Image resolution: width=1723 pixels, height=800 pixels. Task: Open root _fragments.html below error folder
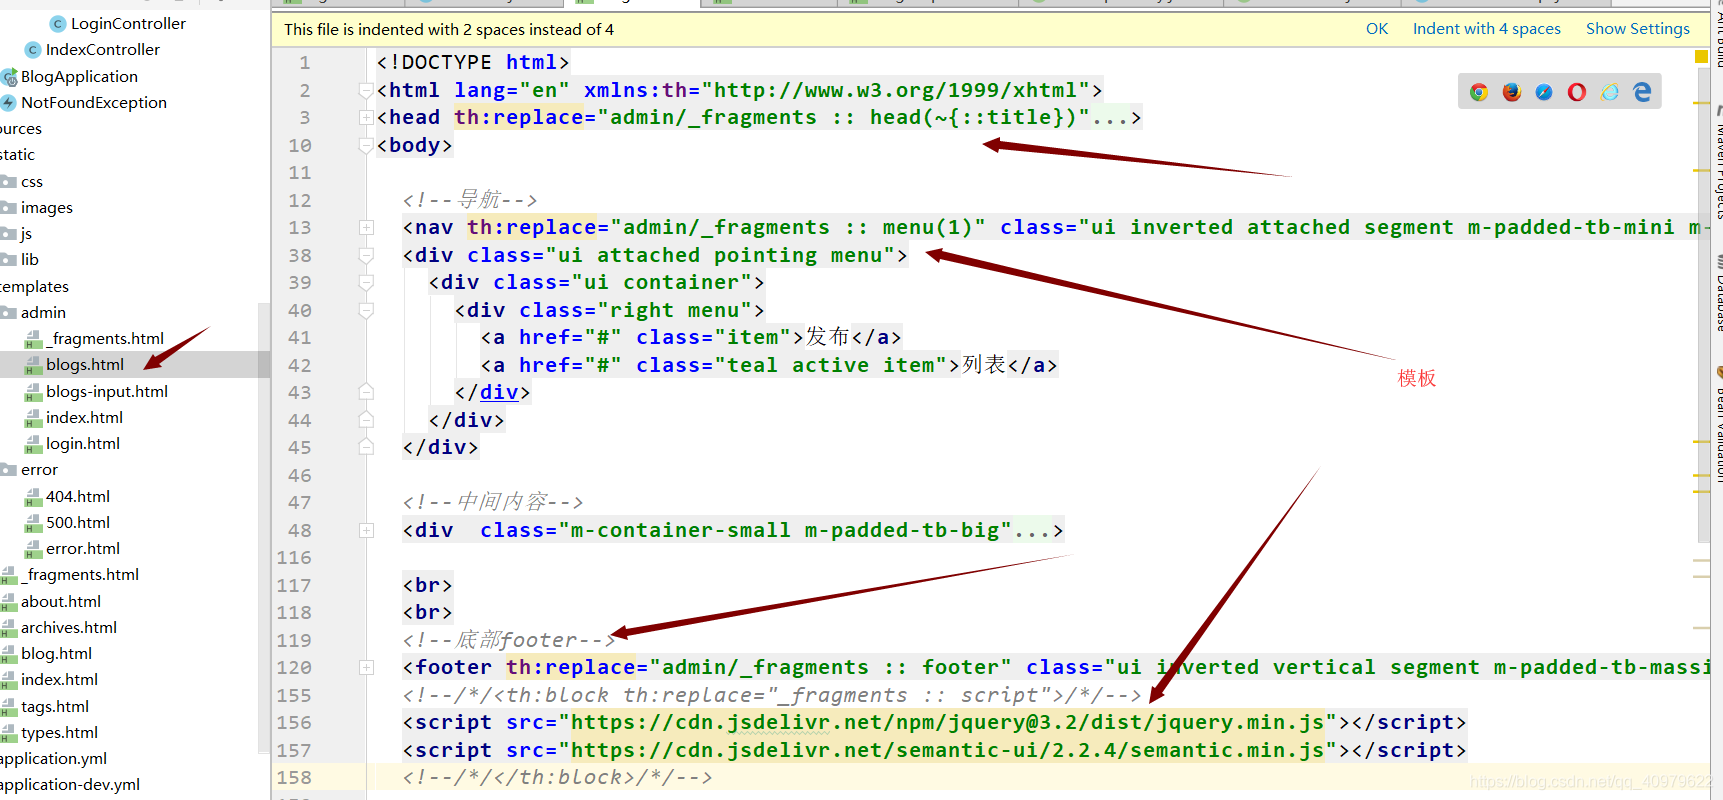[x=80, y=575]
